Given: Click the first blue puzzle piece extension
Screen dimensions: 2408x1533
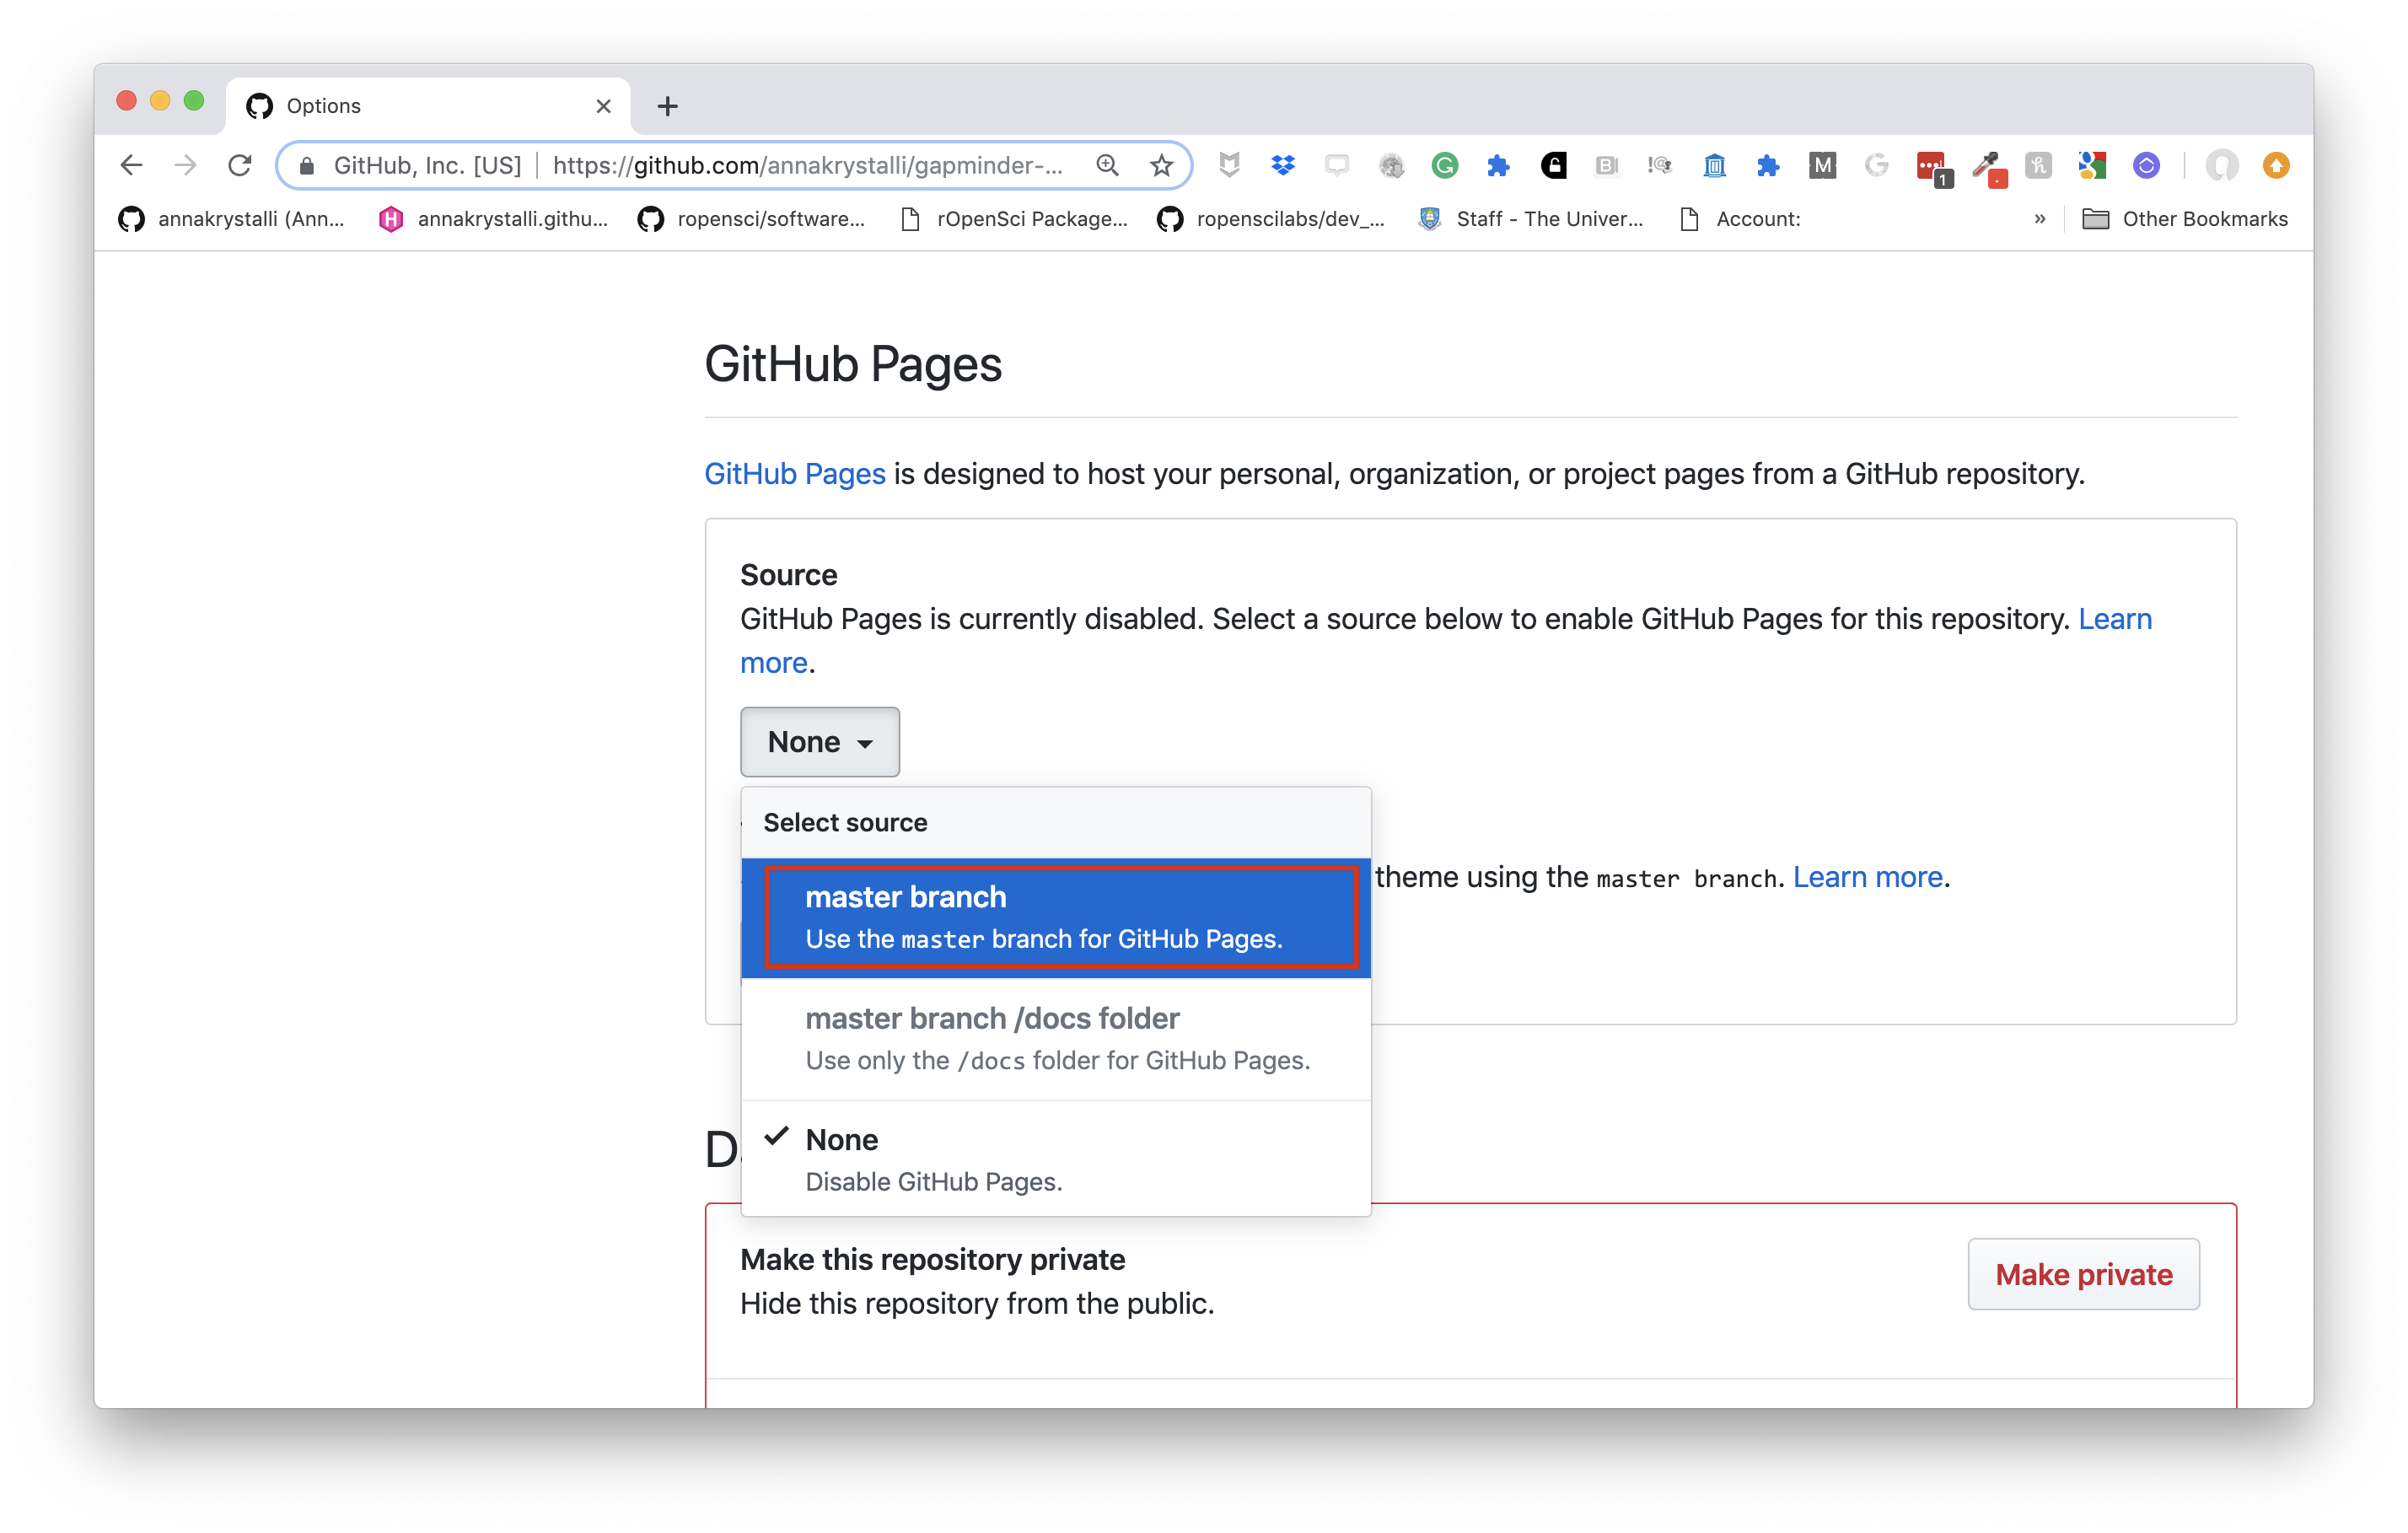Looking at the screenshot, I should [x=1498, y=165].
